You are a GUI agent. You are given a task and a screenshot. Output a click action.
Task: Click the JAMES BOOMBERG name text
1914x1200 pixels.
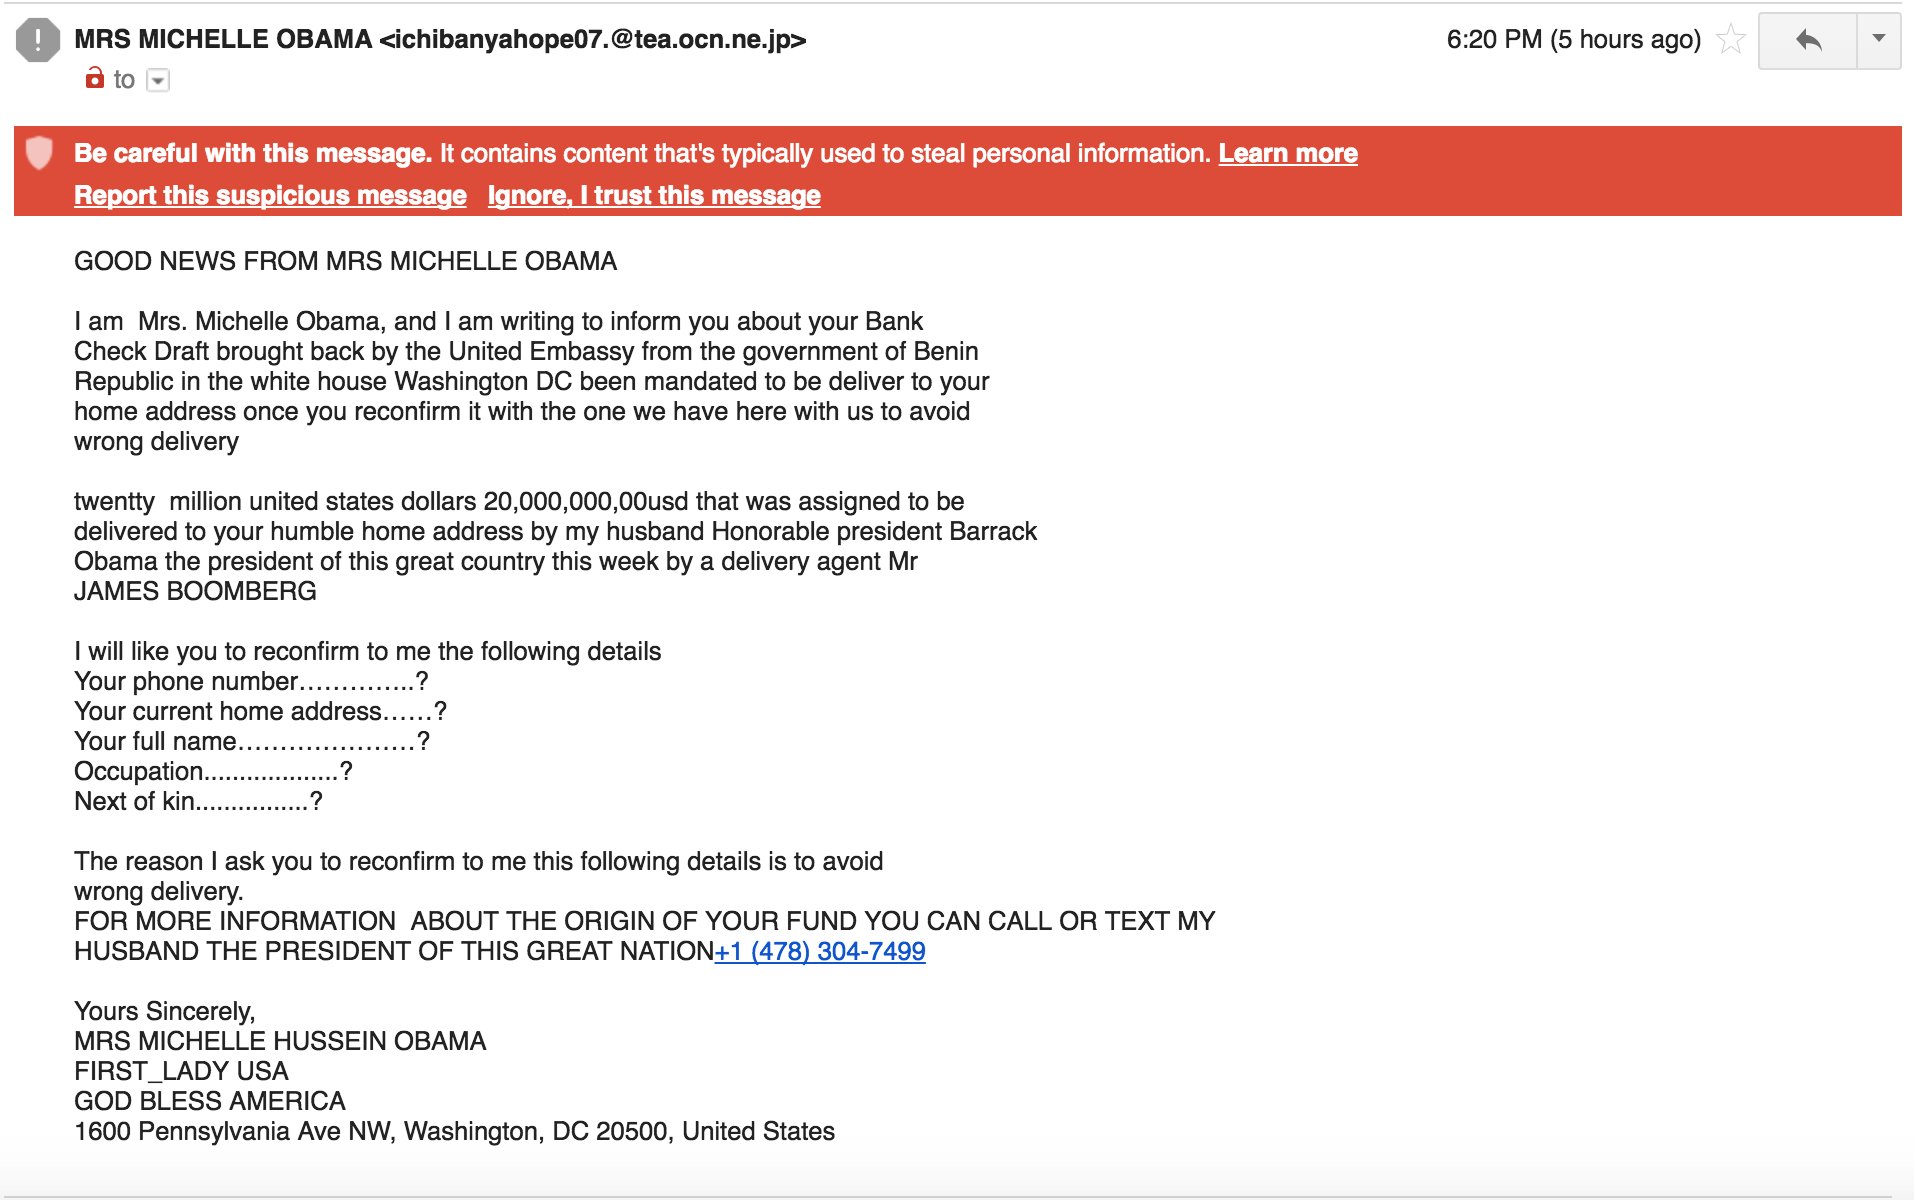click(x=195, y=591)
